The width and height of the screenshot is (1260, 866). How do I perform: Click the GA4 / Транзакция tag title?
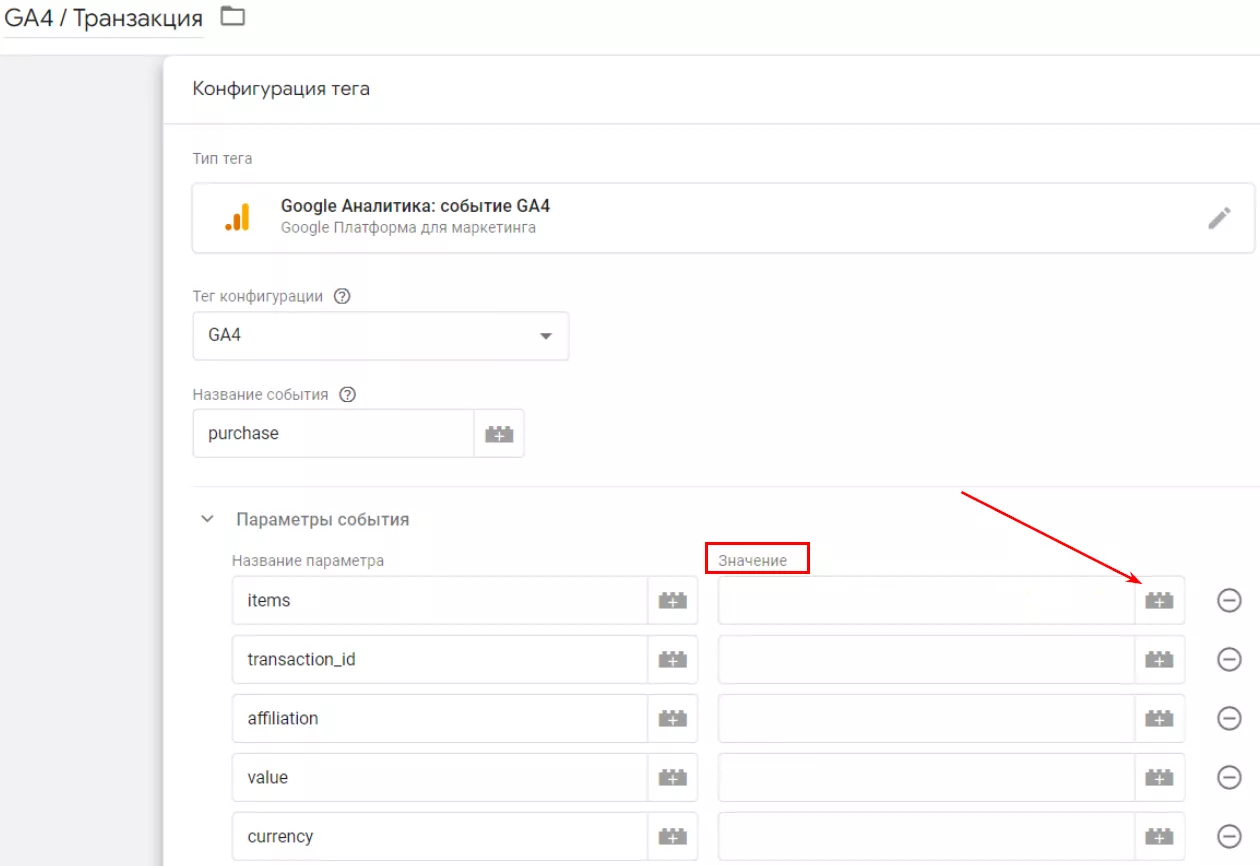[x=103, y=18]
